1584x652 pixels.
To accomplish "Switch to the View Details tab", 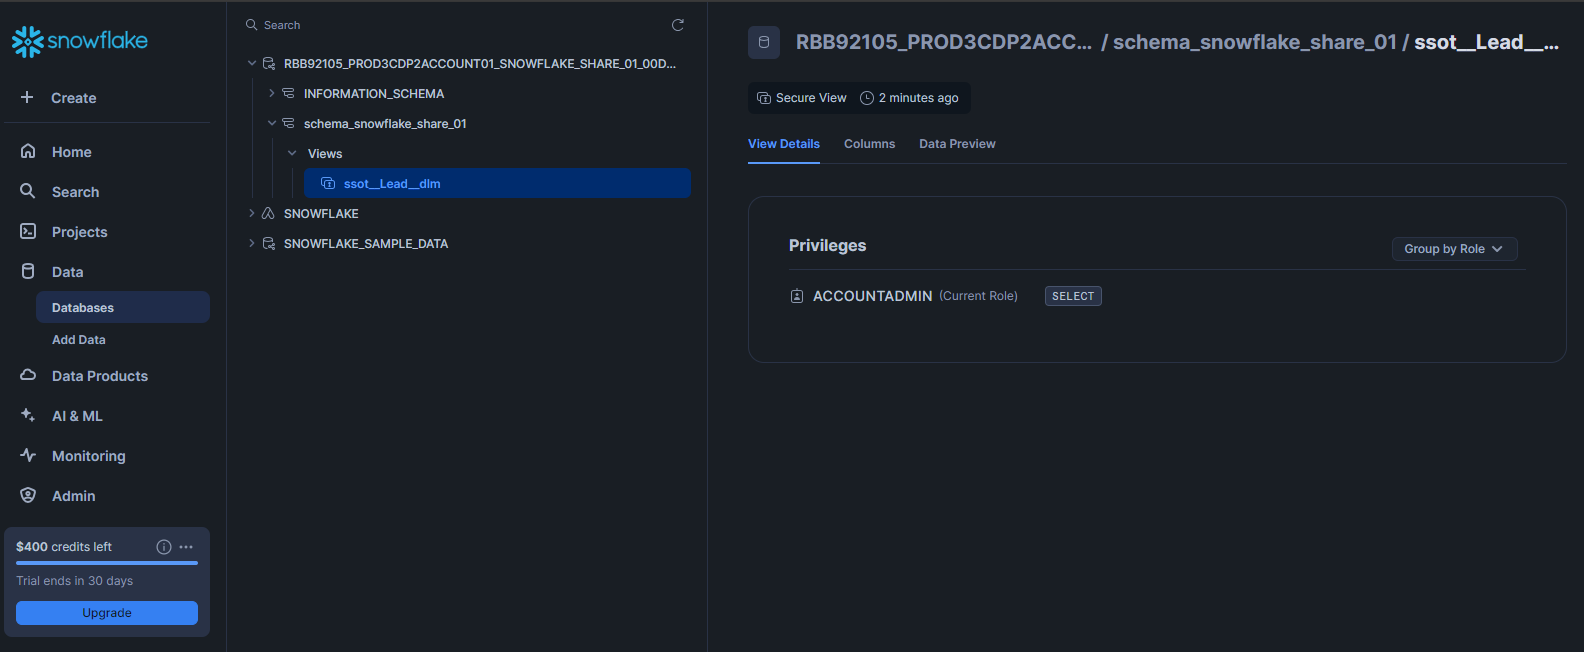I will [784, 144].
